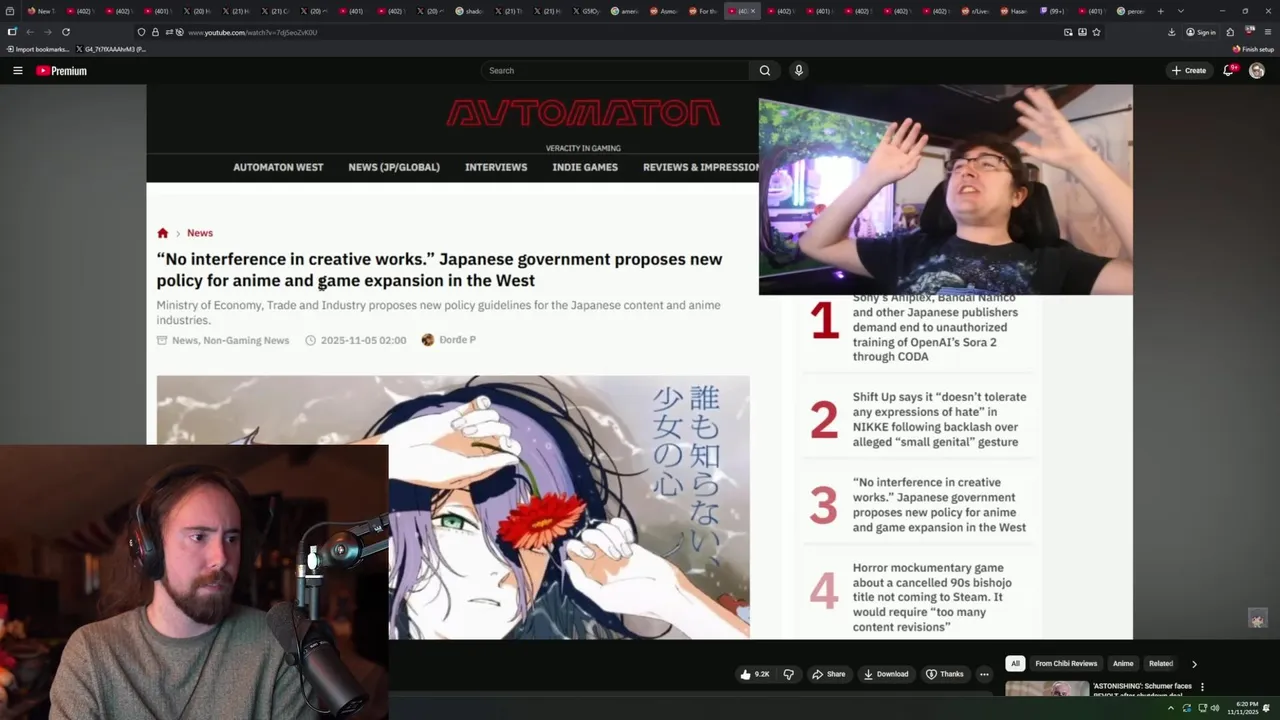Open YouTube notifications bell
The width and height of the screenshot is (1280, 720).
[1229, 70]
